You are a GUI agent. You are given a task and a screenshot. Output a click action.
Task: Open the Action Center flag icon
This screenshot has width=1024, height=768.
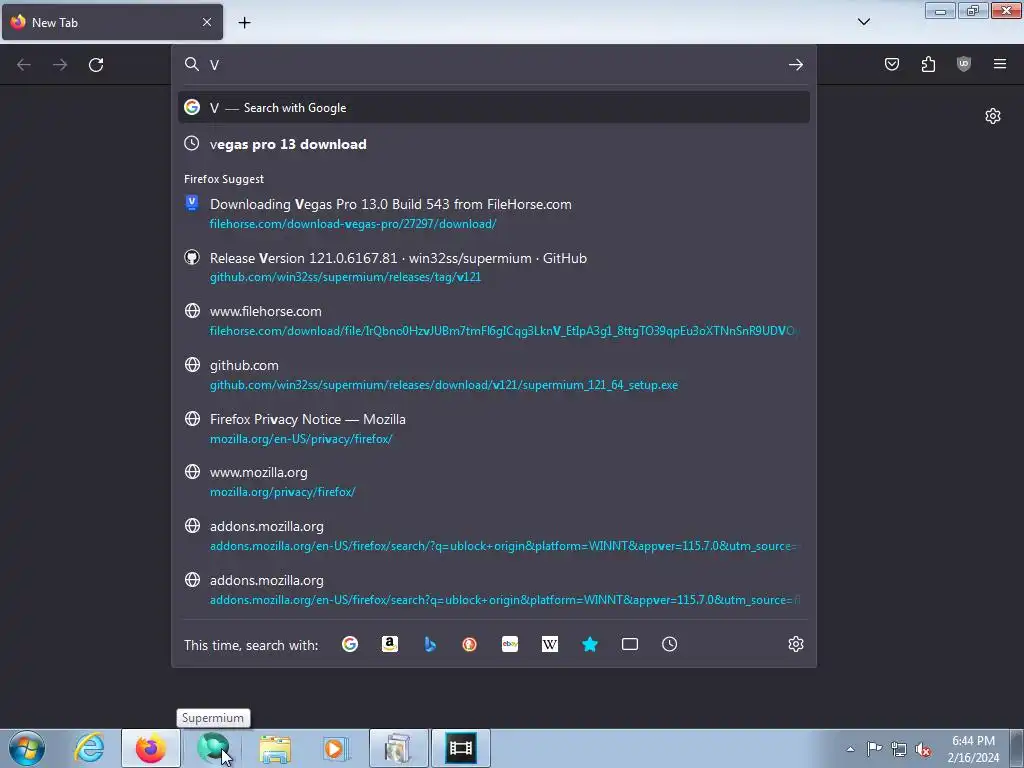point(874,748)
